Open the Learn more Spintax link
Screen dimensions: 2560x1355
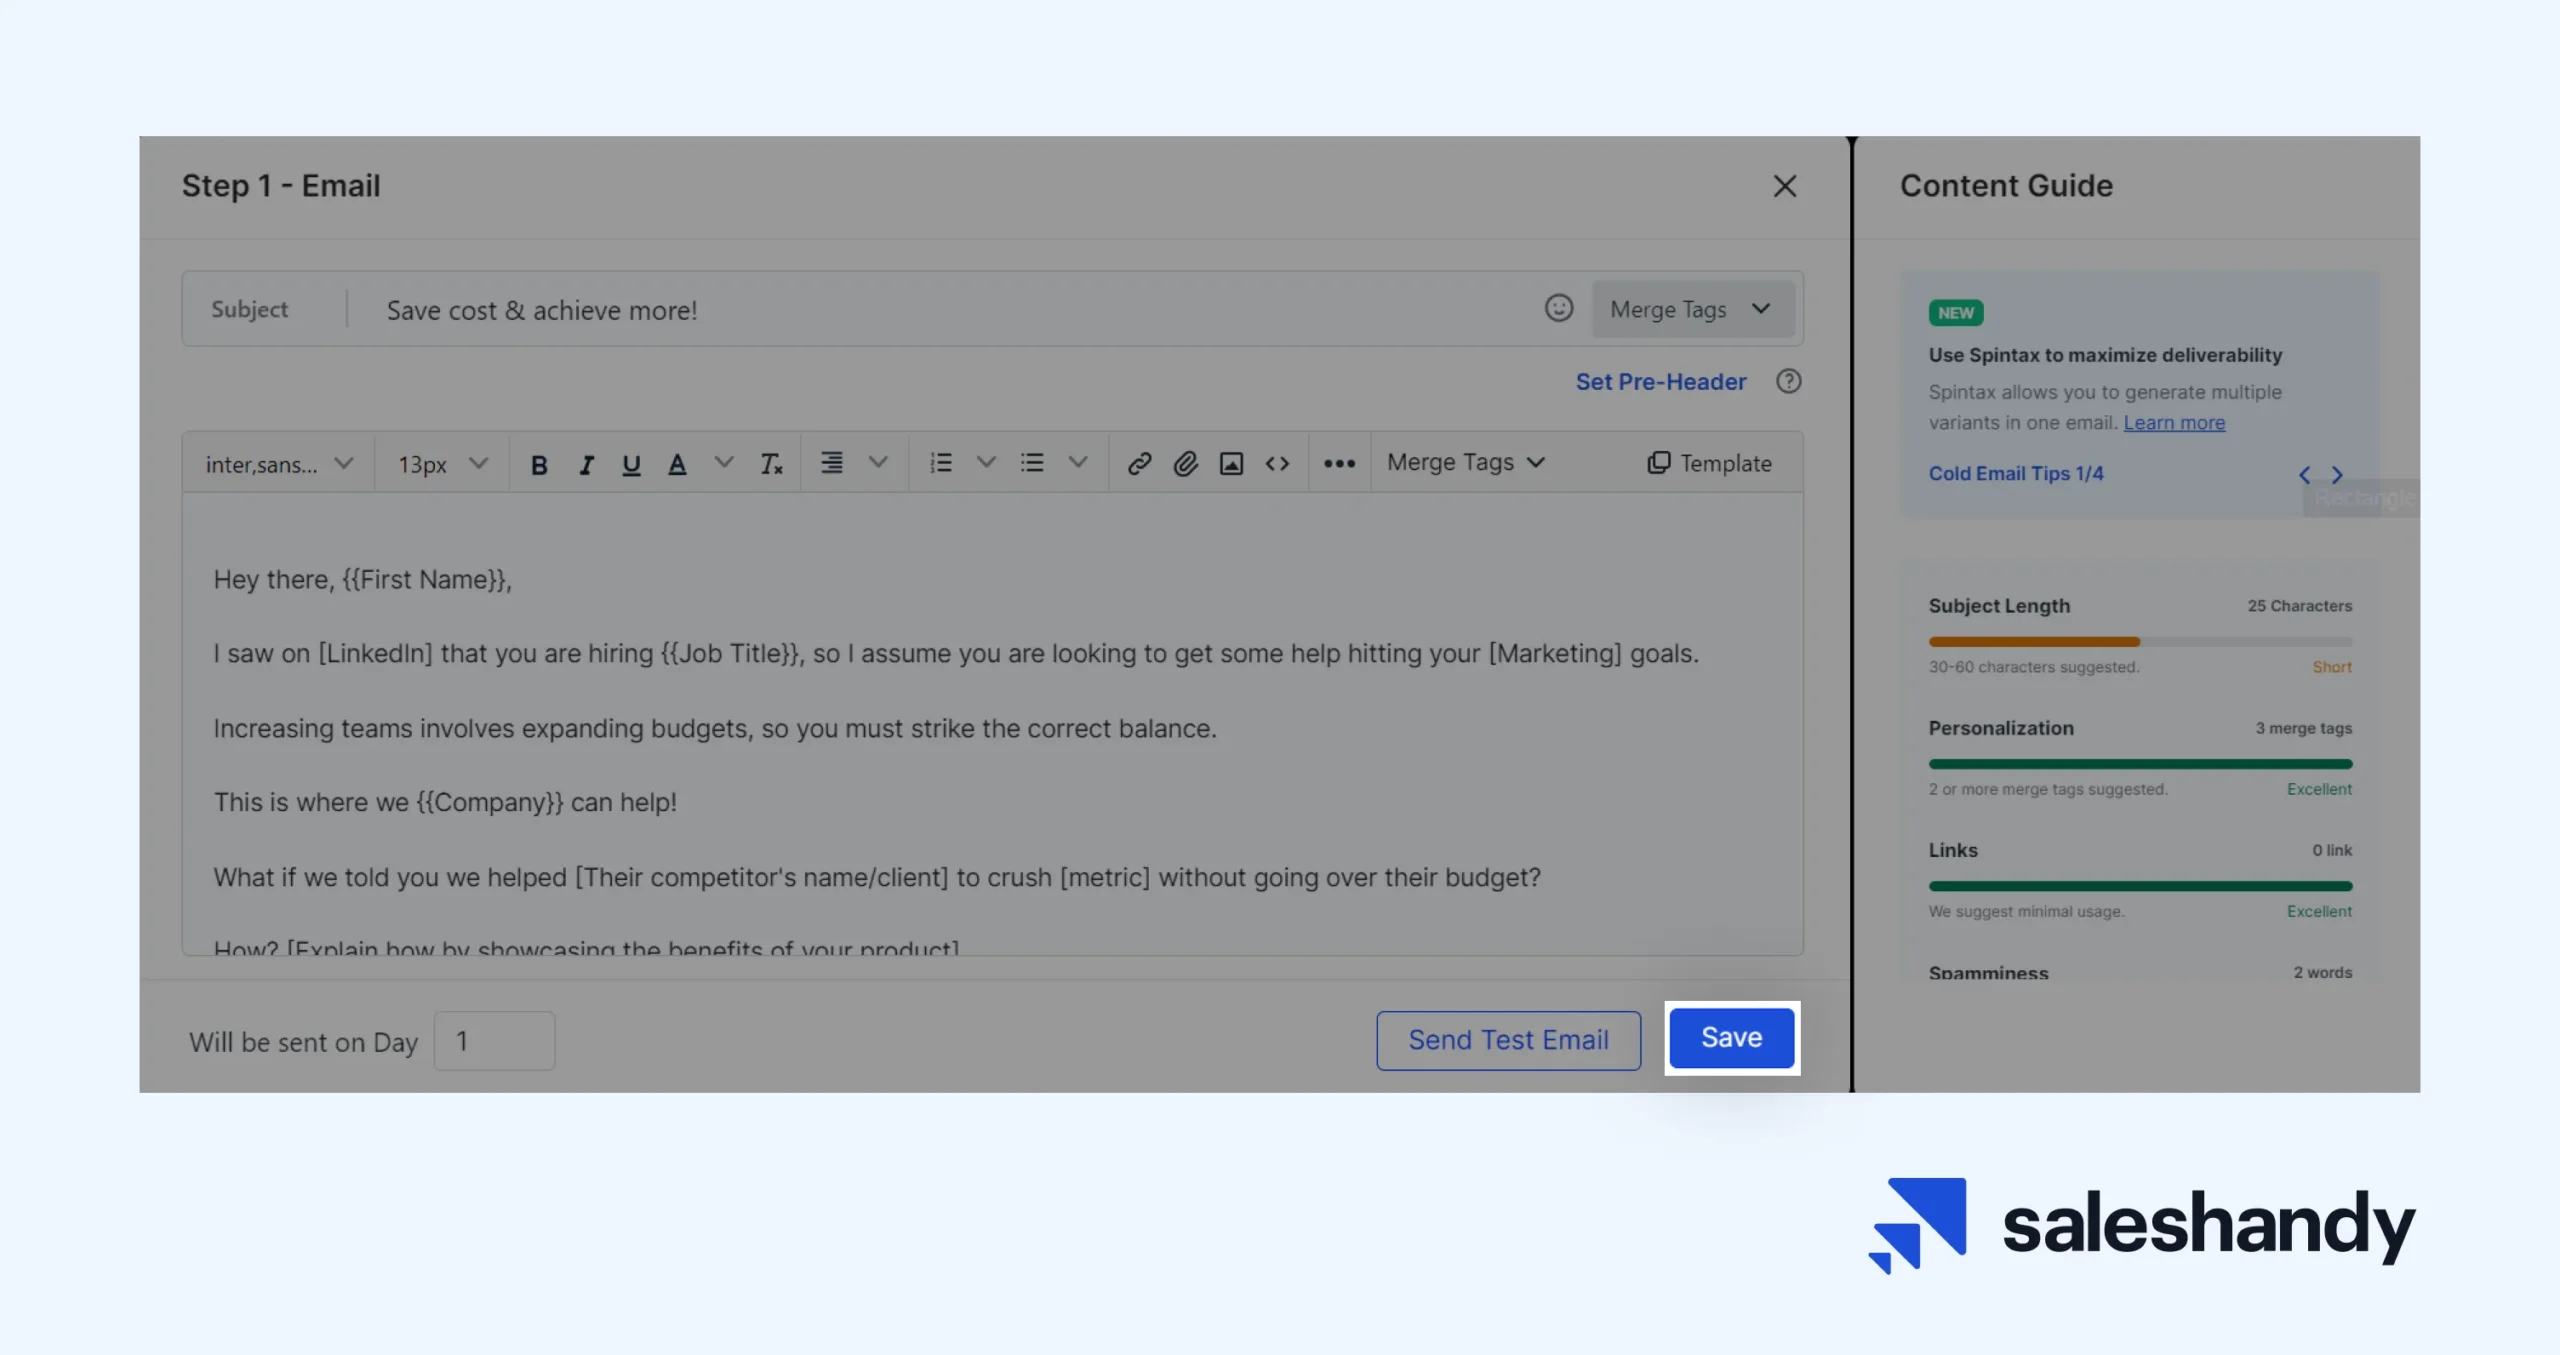tap(2174, 422)
